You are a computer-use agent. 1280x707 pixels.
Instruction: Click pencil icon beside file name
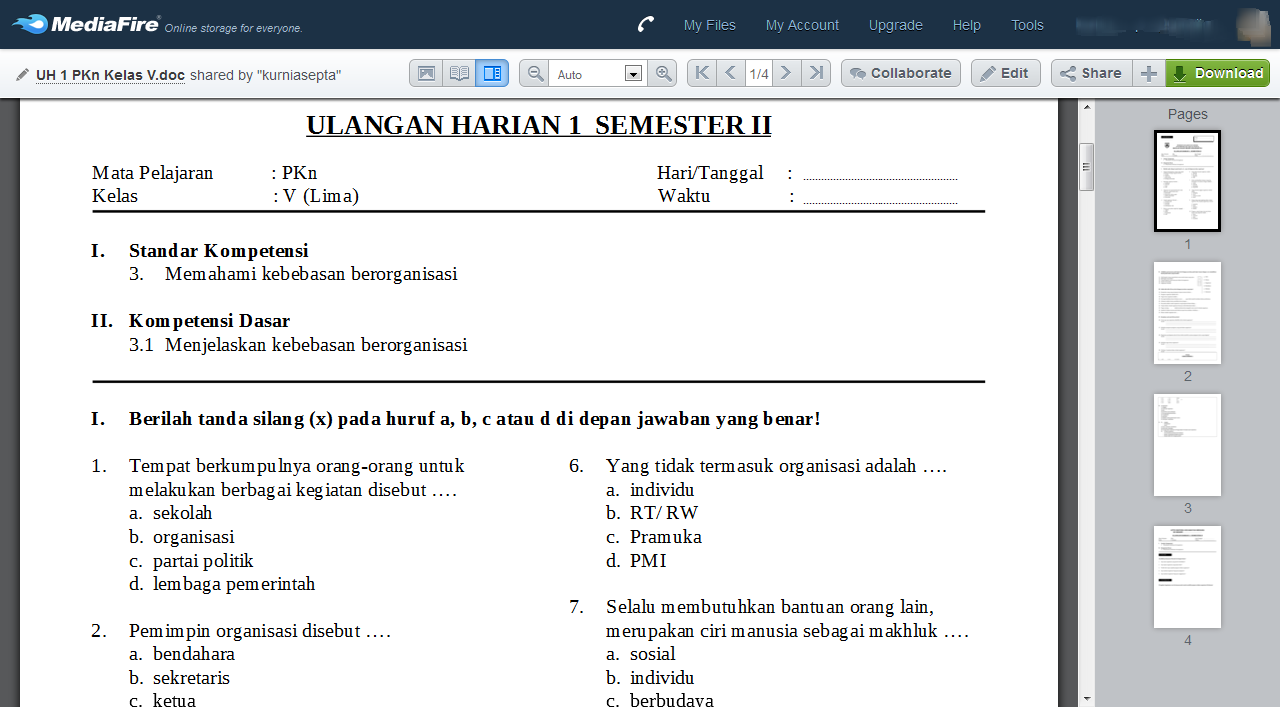22,74
